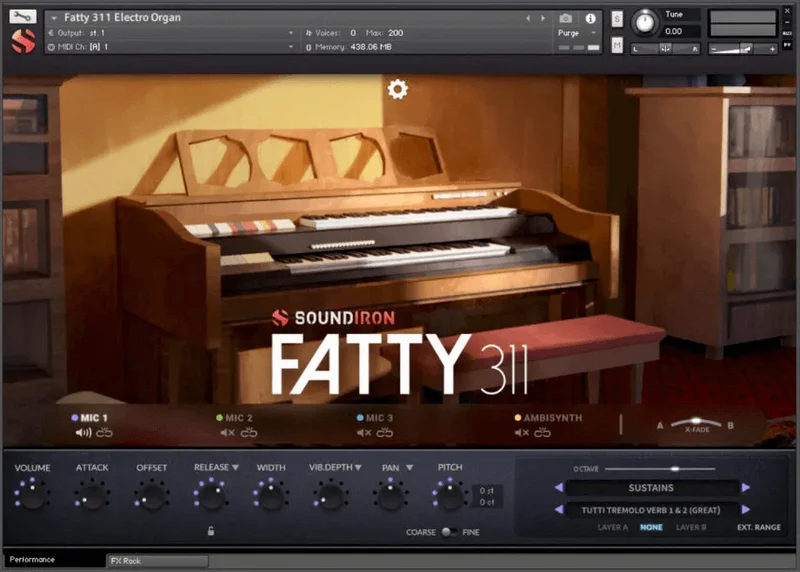Select previous articulation left of SUSTAINS
800x572 pixels.
pyautogui.click(x=559, y=487)
